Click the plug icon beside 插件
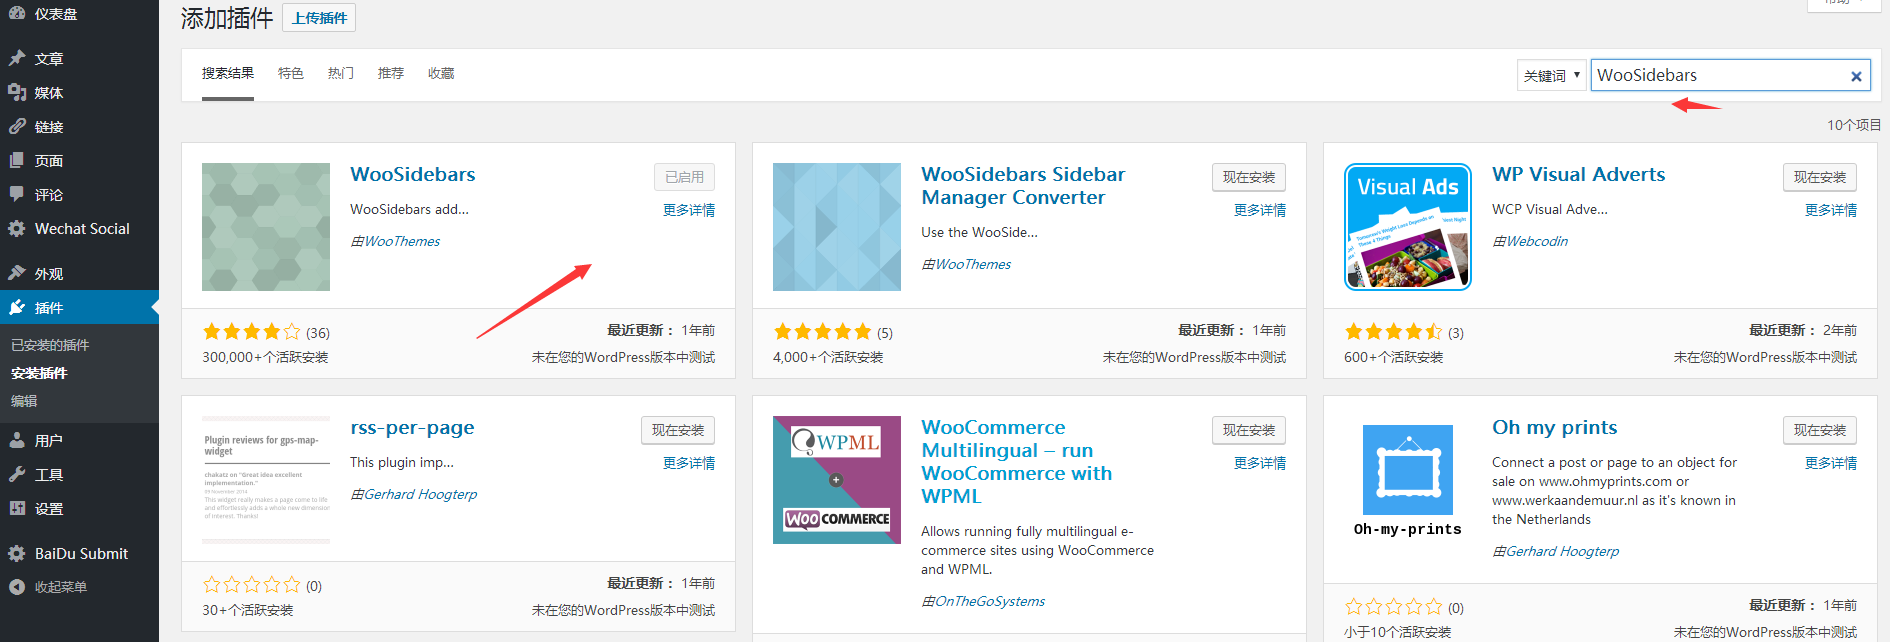Screen dimensions: 1890x642 point(17,307)
